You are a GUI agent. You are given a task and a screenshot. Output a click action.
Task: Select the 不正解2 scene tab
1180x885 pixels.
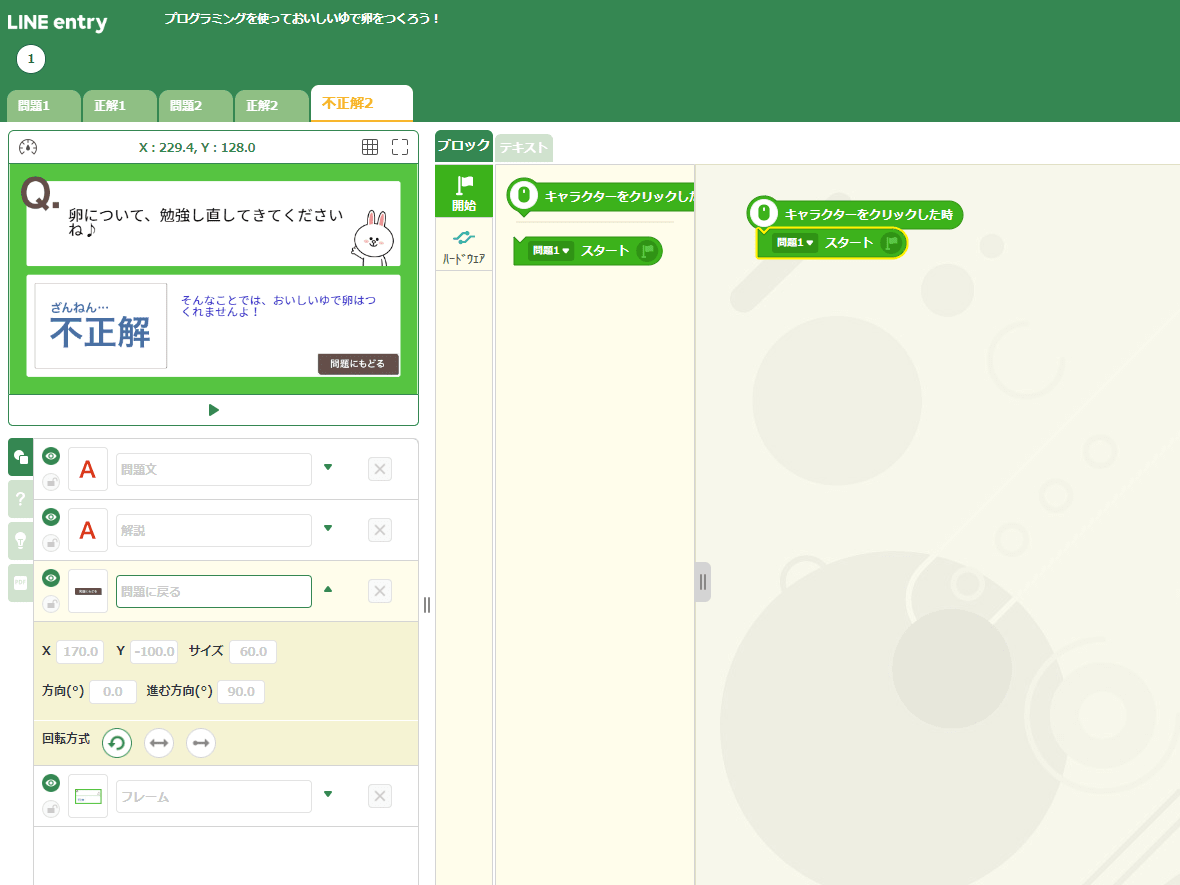click(x=361, y=103)
